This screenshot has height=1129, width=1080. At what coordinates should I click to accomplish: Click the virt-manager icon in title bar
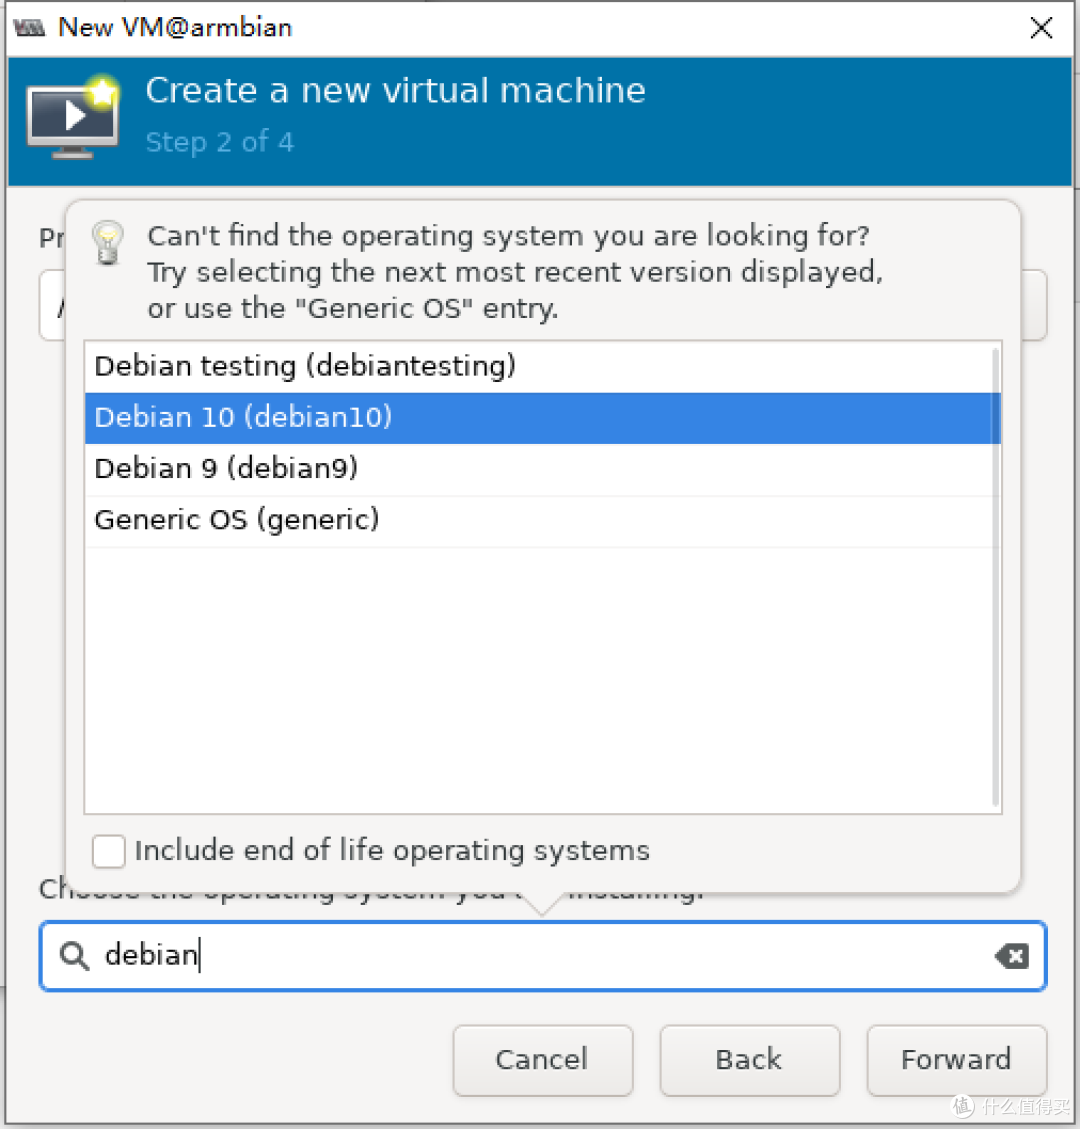(x=30, y=27)
